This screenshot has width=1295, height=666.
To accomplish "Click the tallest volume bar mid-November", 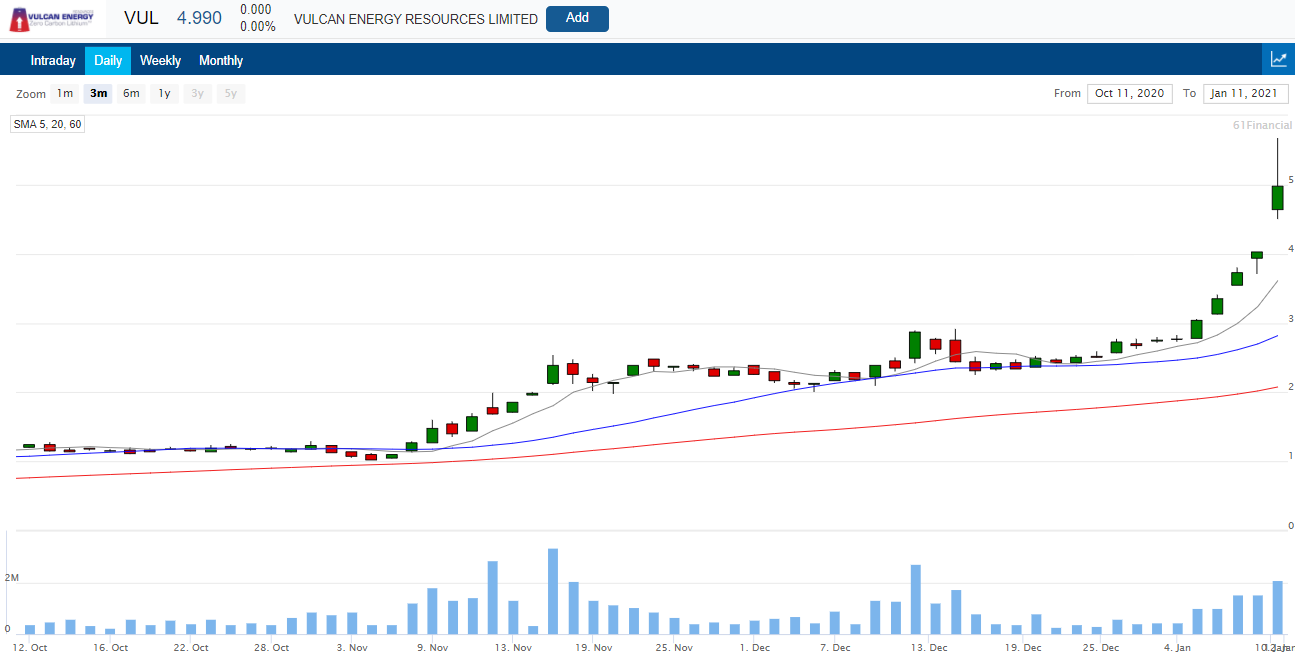I will click(553, 591).
